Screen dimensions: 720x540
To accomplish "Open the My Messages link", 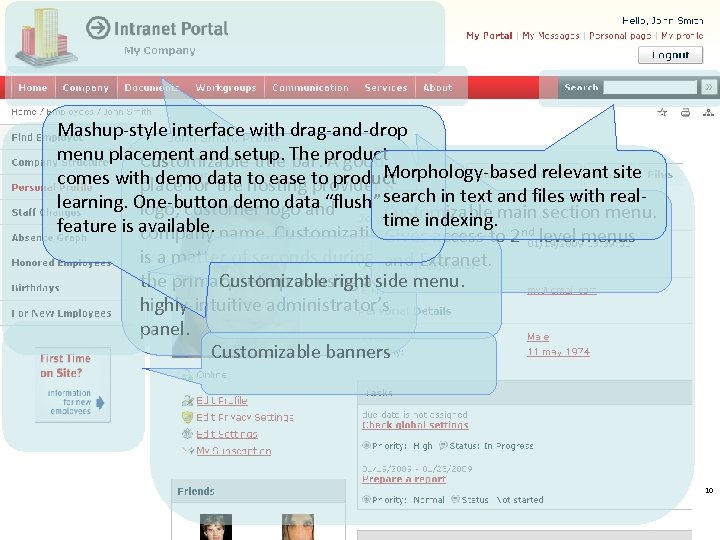I will tap(551, 35).
